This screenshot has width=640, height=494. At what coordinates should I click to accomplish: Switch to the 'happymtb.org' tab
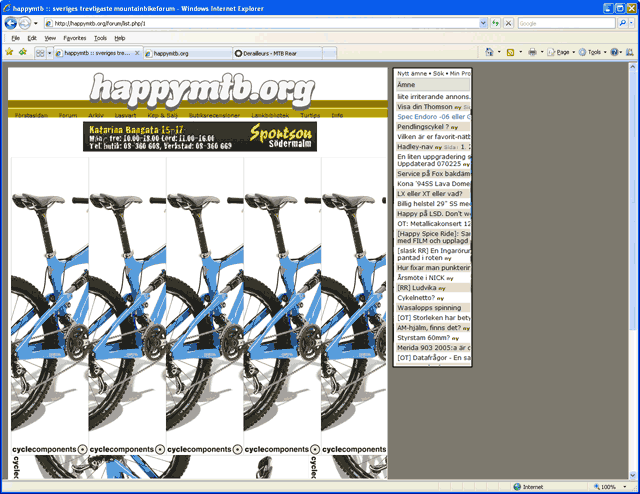pos(188,53)
